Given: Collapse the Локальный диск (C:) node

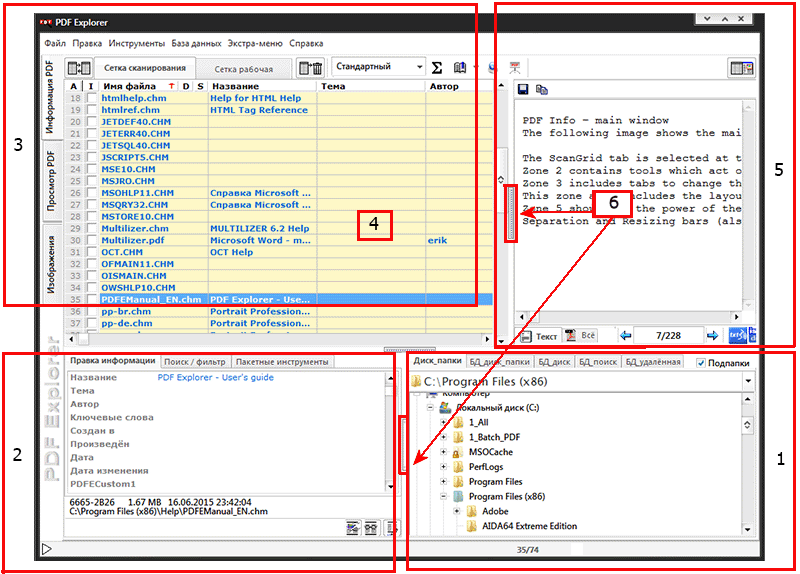Looking at the screenshot, I should [430, 407].
